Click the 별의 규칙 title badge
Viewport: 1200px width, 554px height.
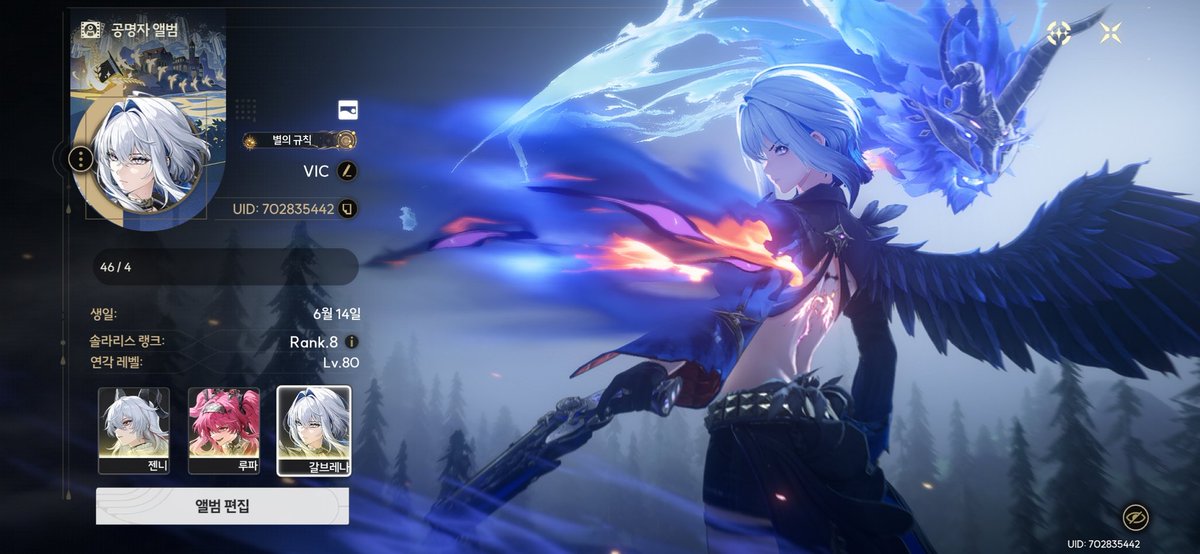(x=300, y=140)
